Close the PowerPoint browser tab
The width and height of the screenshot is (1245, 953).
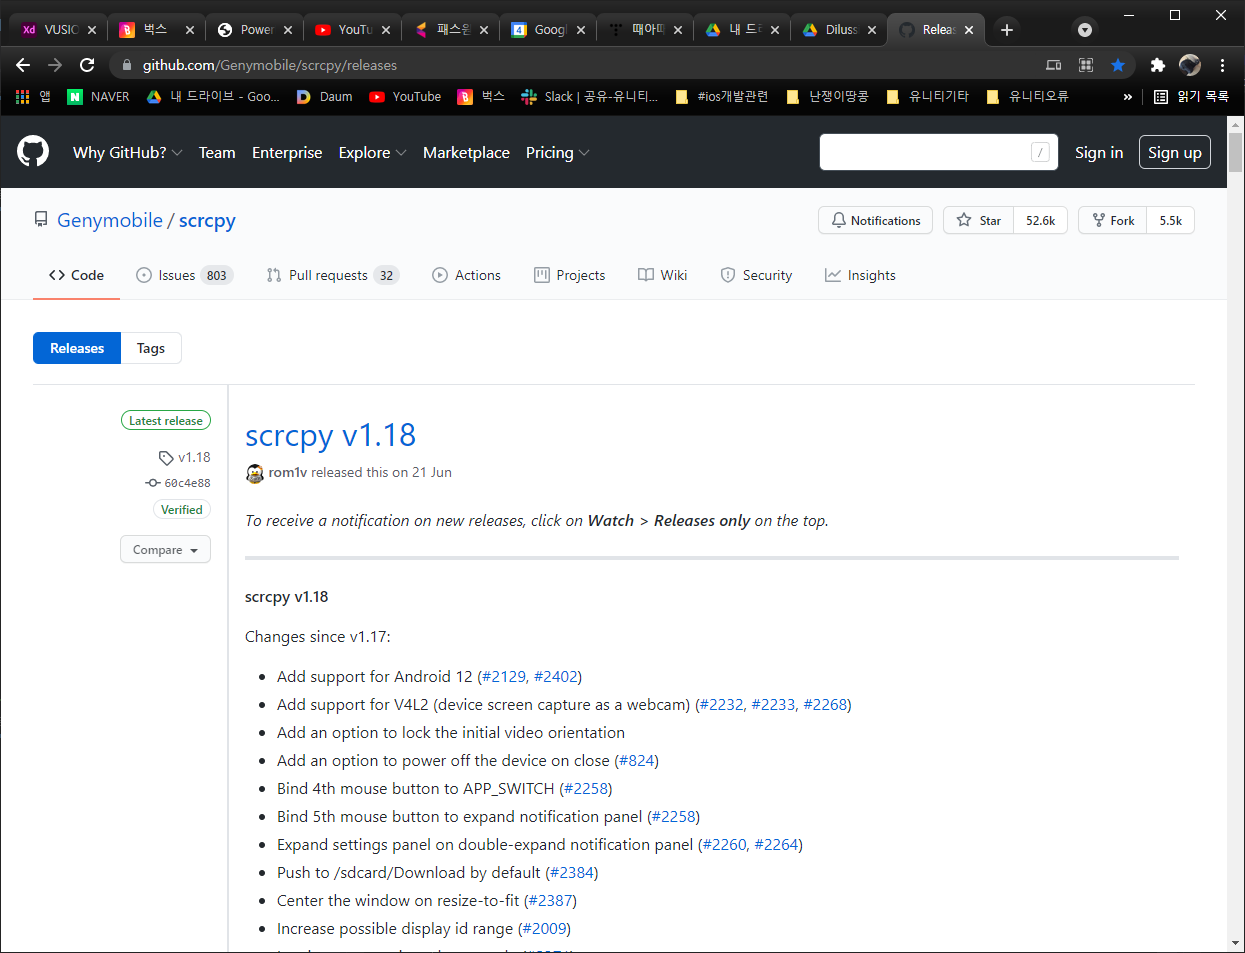pyautogui.click(x=288, y=30)
